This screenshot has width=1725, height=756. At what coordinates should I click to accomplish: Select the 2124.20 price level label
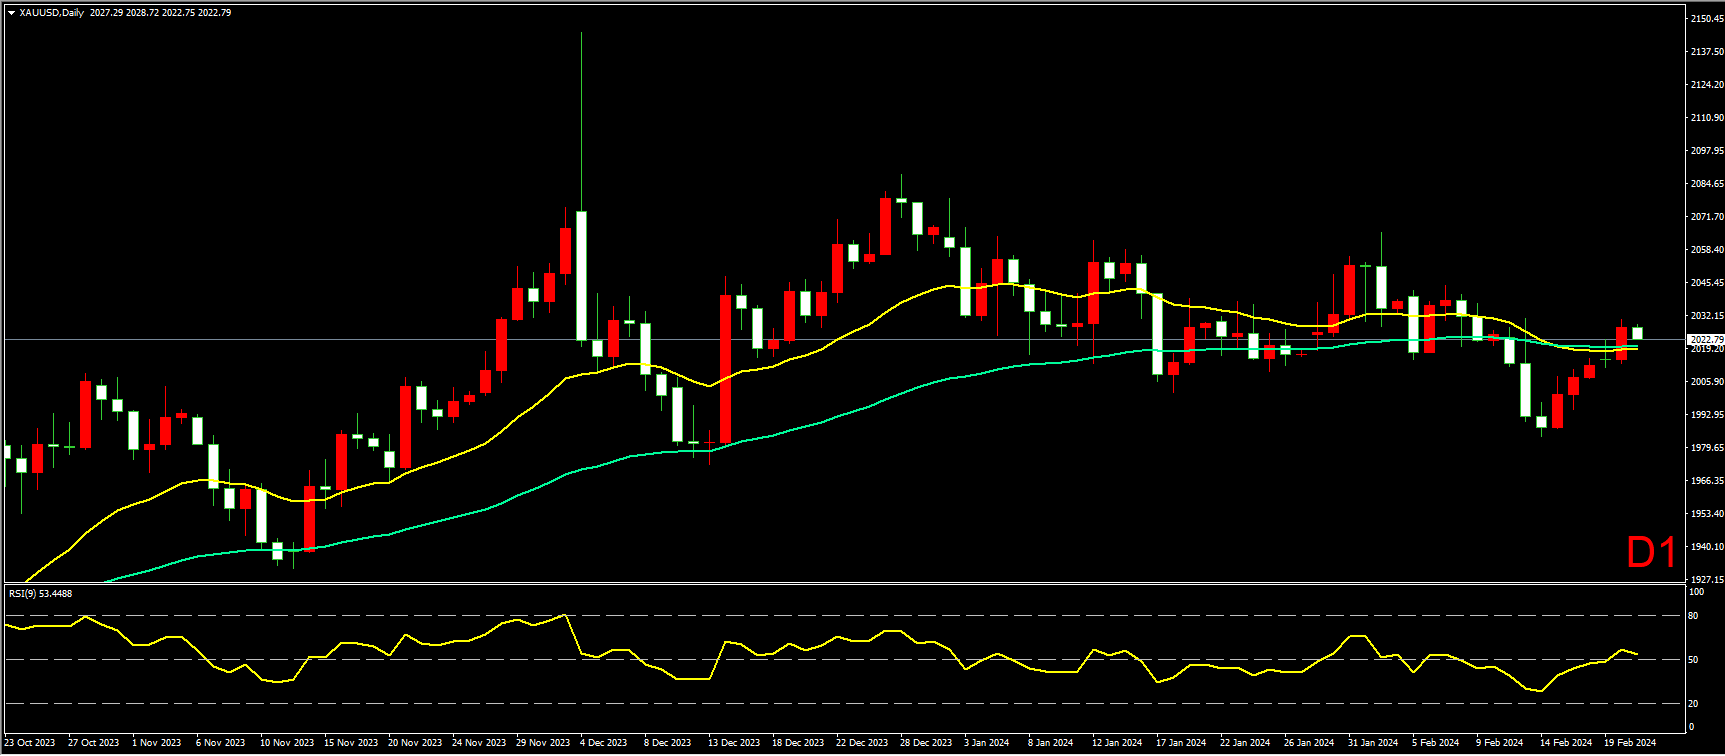(1707, 85)
